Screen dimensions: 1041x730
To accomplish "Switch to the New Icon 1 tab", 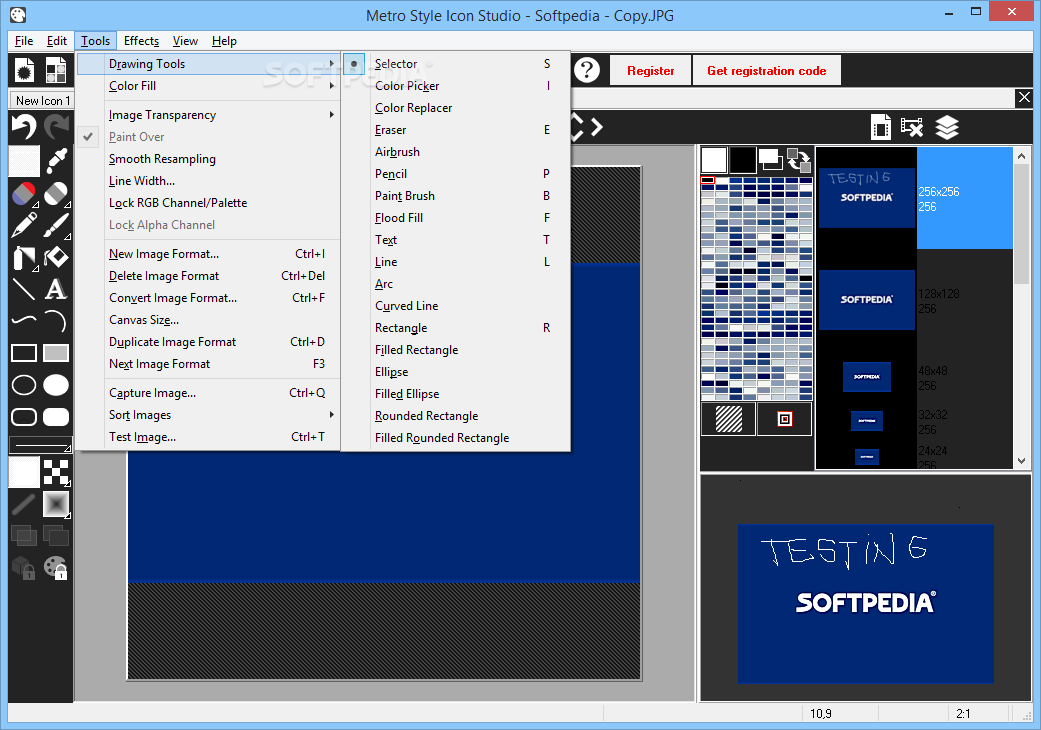I will pos(42,100).
